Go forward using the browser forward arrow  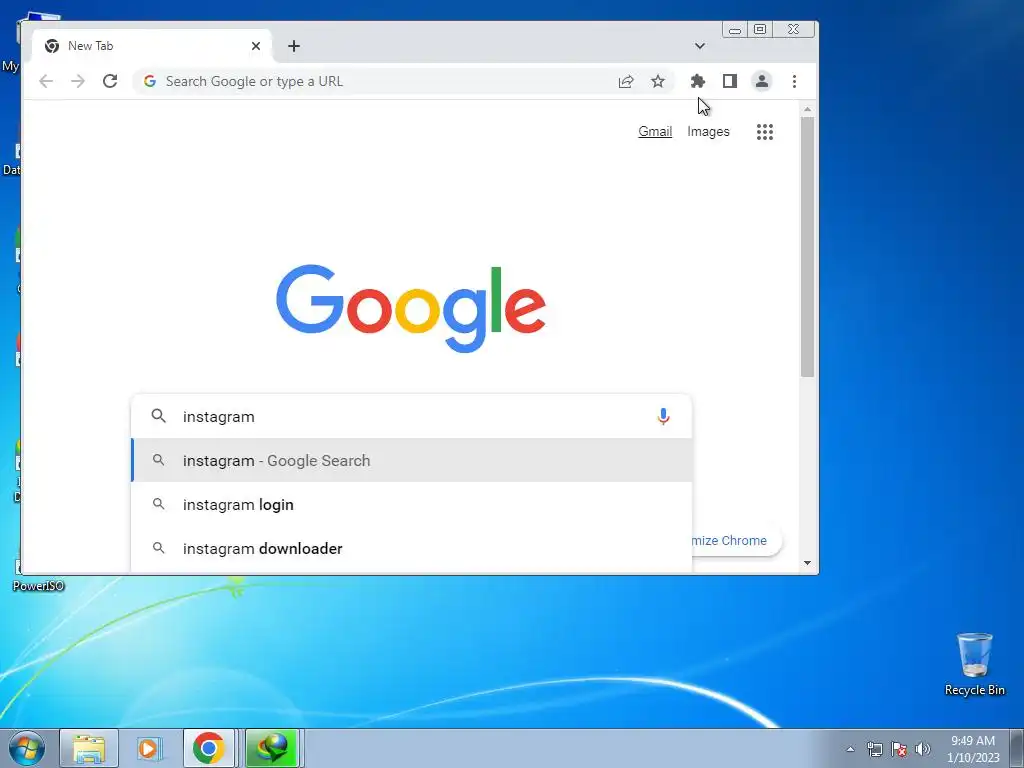(x=78, y=81)
